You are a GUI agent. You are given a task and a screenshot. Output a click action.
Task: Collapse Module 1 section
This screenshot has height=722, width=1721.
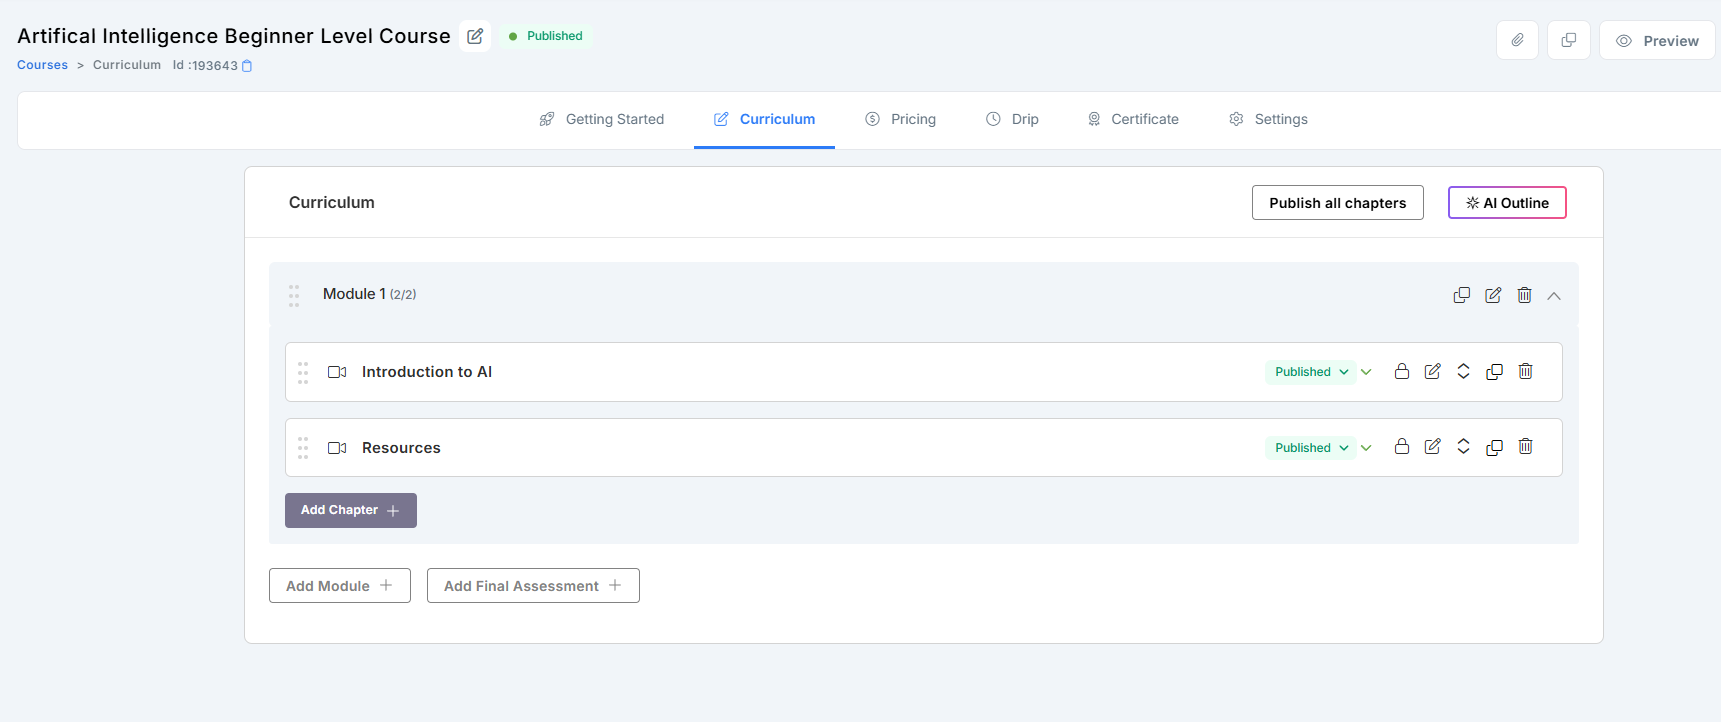point(1554,296)
